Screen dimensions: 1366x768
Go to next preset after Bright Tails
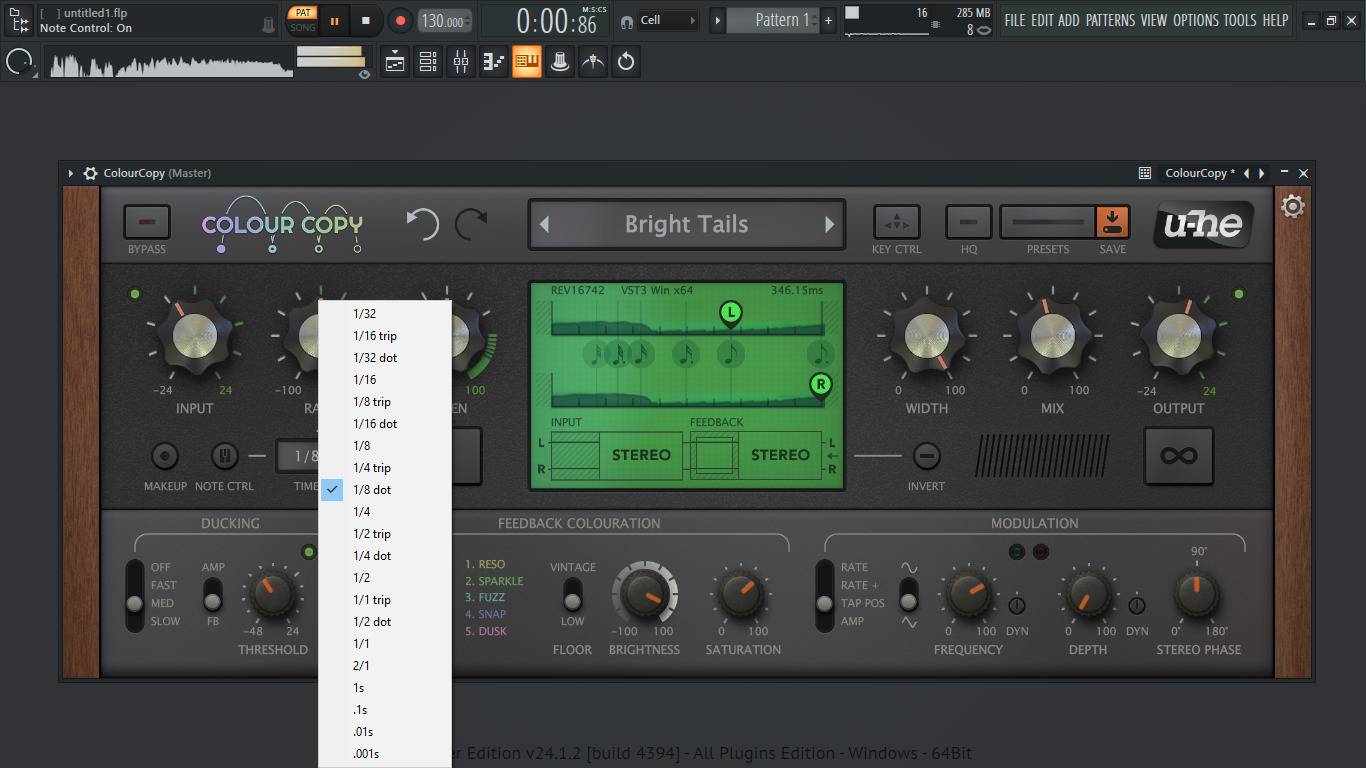(829, 224)
